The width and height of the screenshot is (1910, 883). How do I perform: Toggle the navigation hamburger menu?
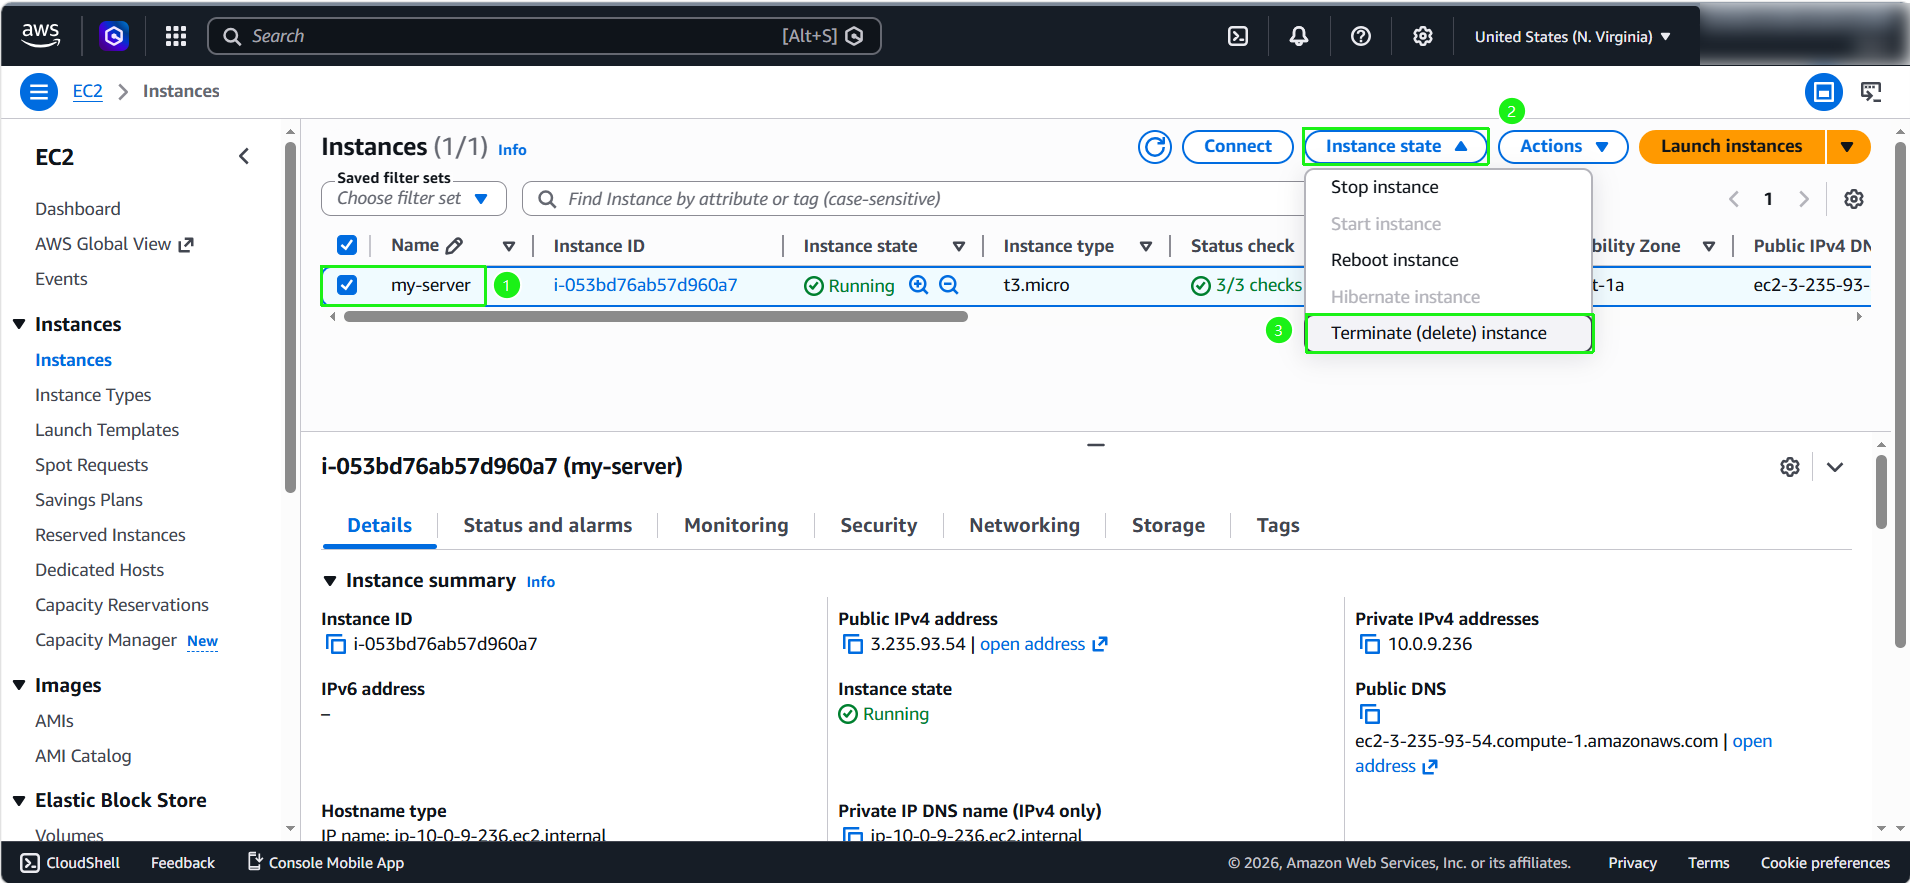click(x=39, y=92)
